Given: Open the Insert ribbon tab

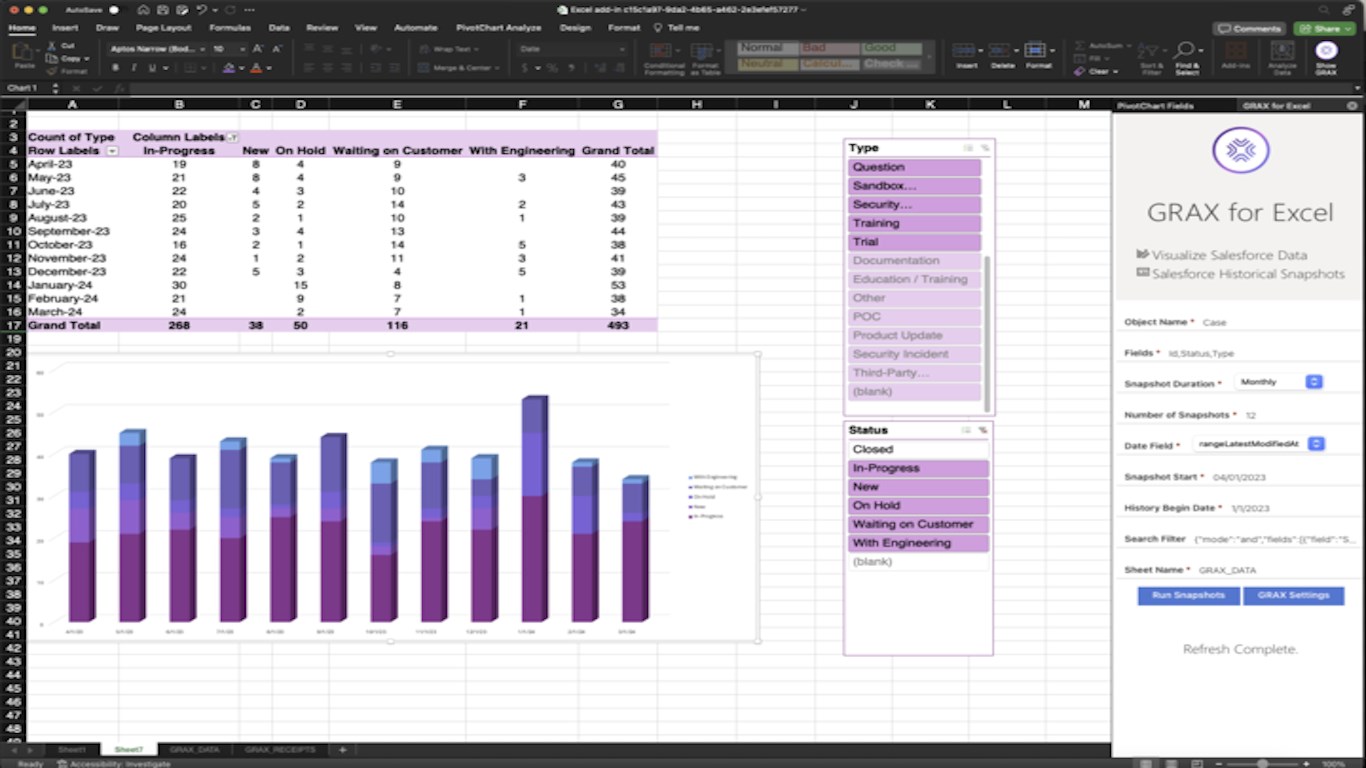Looking at the screenshot, I should tap(65, 28).
